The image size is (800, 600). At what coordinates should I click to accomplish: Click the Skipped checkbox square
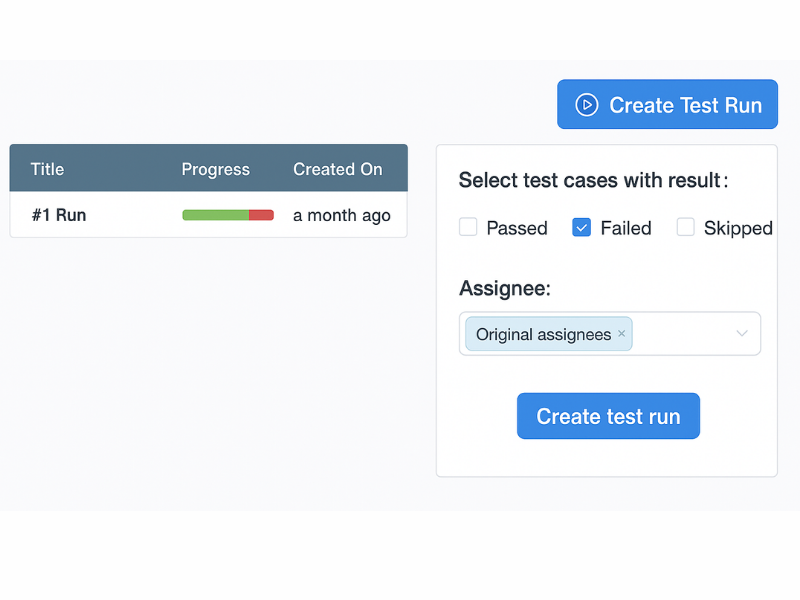point(686,227)
